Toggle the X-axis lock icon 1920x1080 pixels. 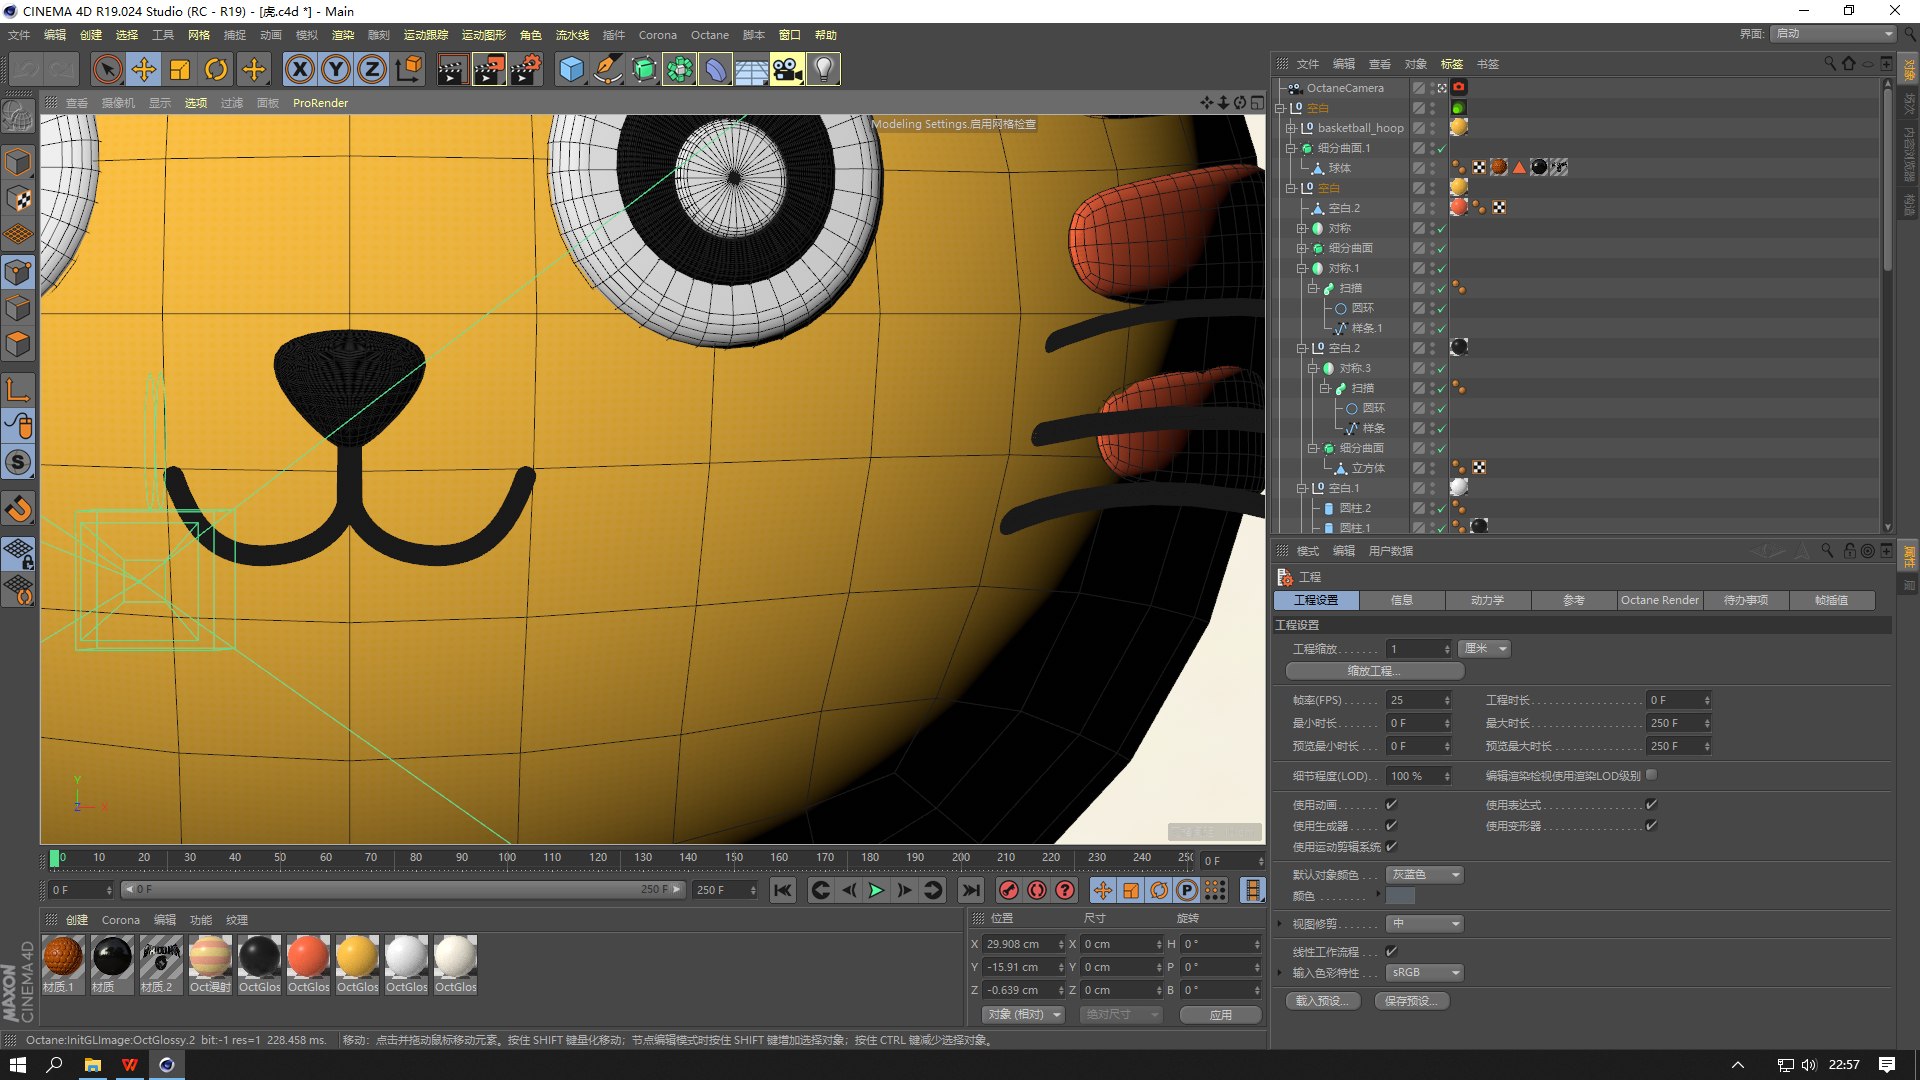(299, 70)
